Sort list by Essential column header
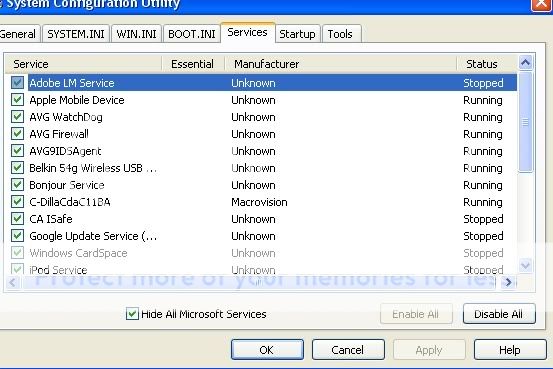 click(x=193, y=64)
